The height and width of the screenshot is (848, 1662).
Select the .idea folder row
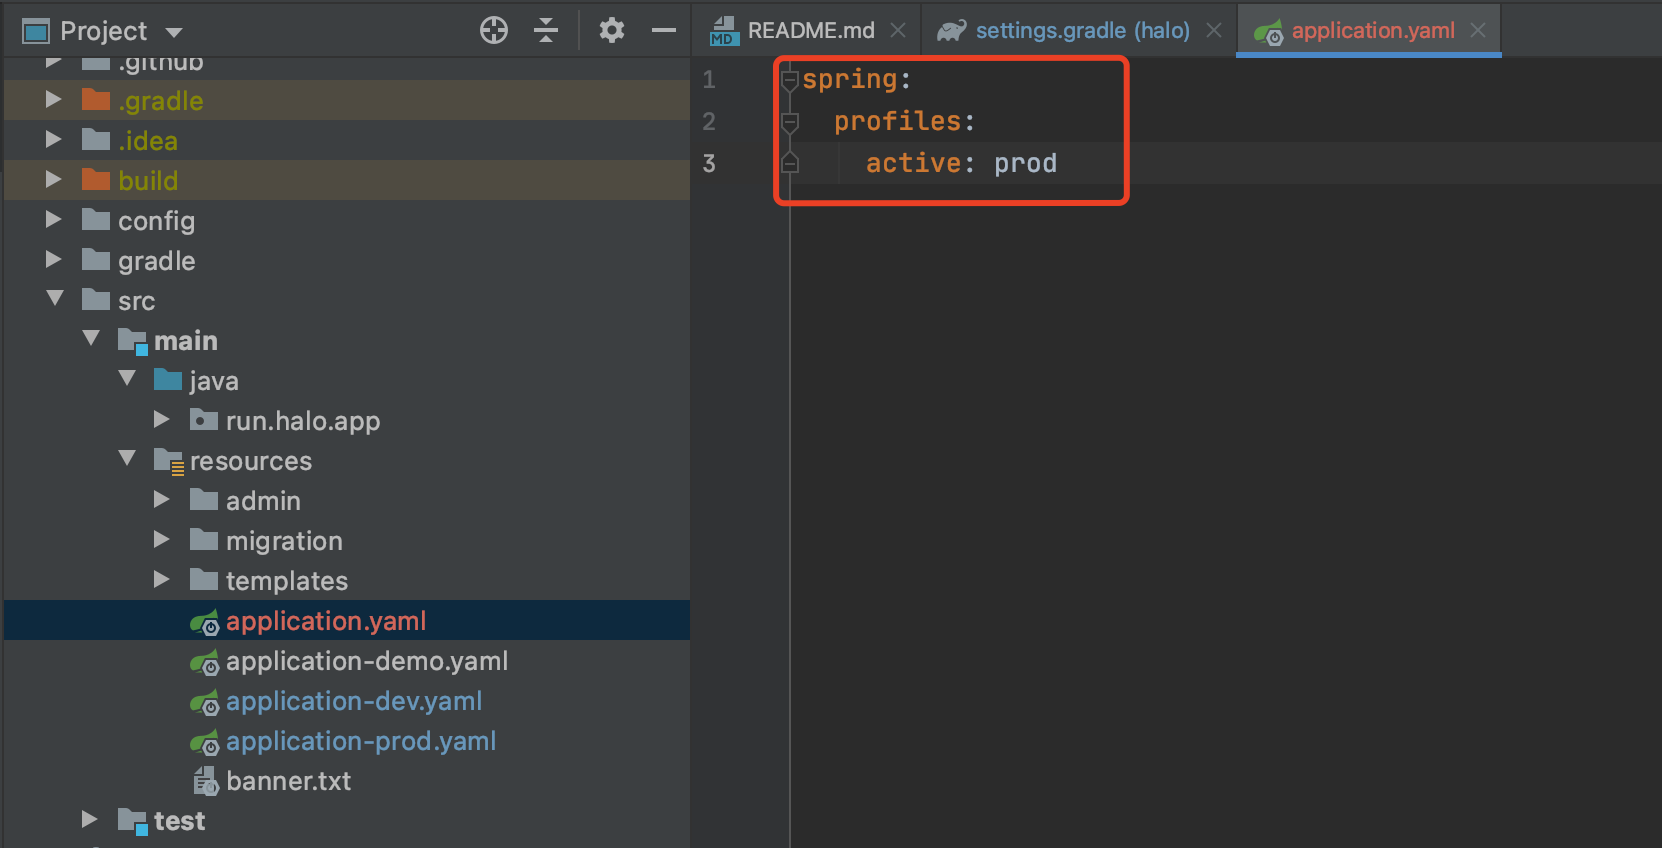(x=346, y=140)
